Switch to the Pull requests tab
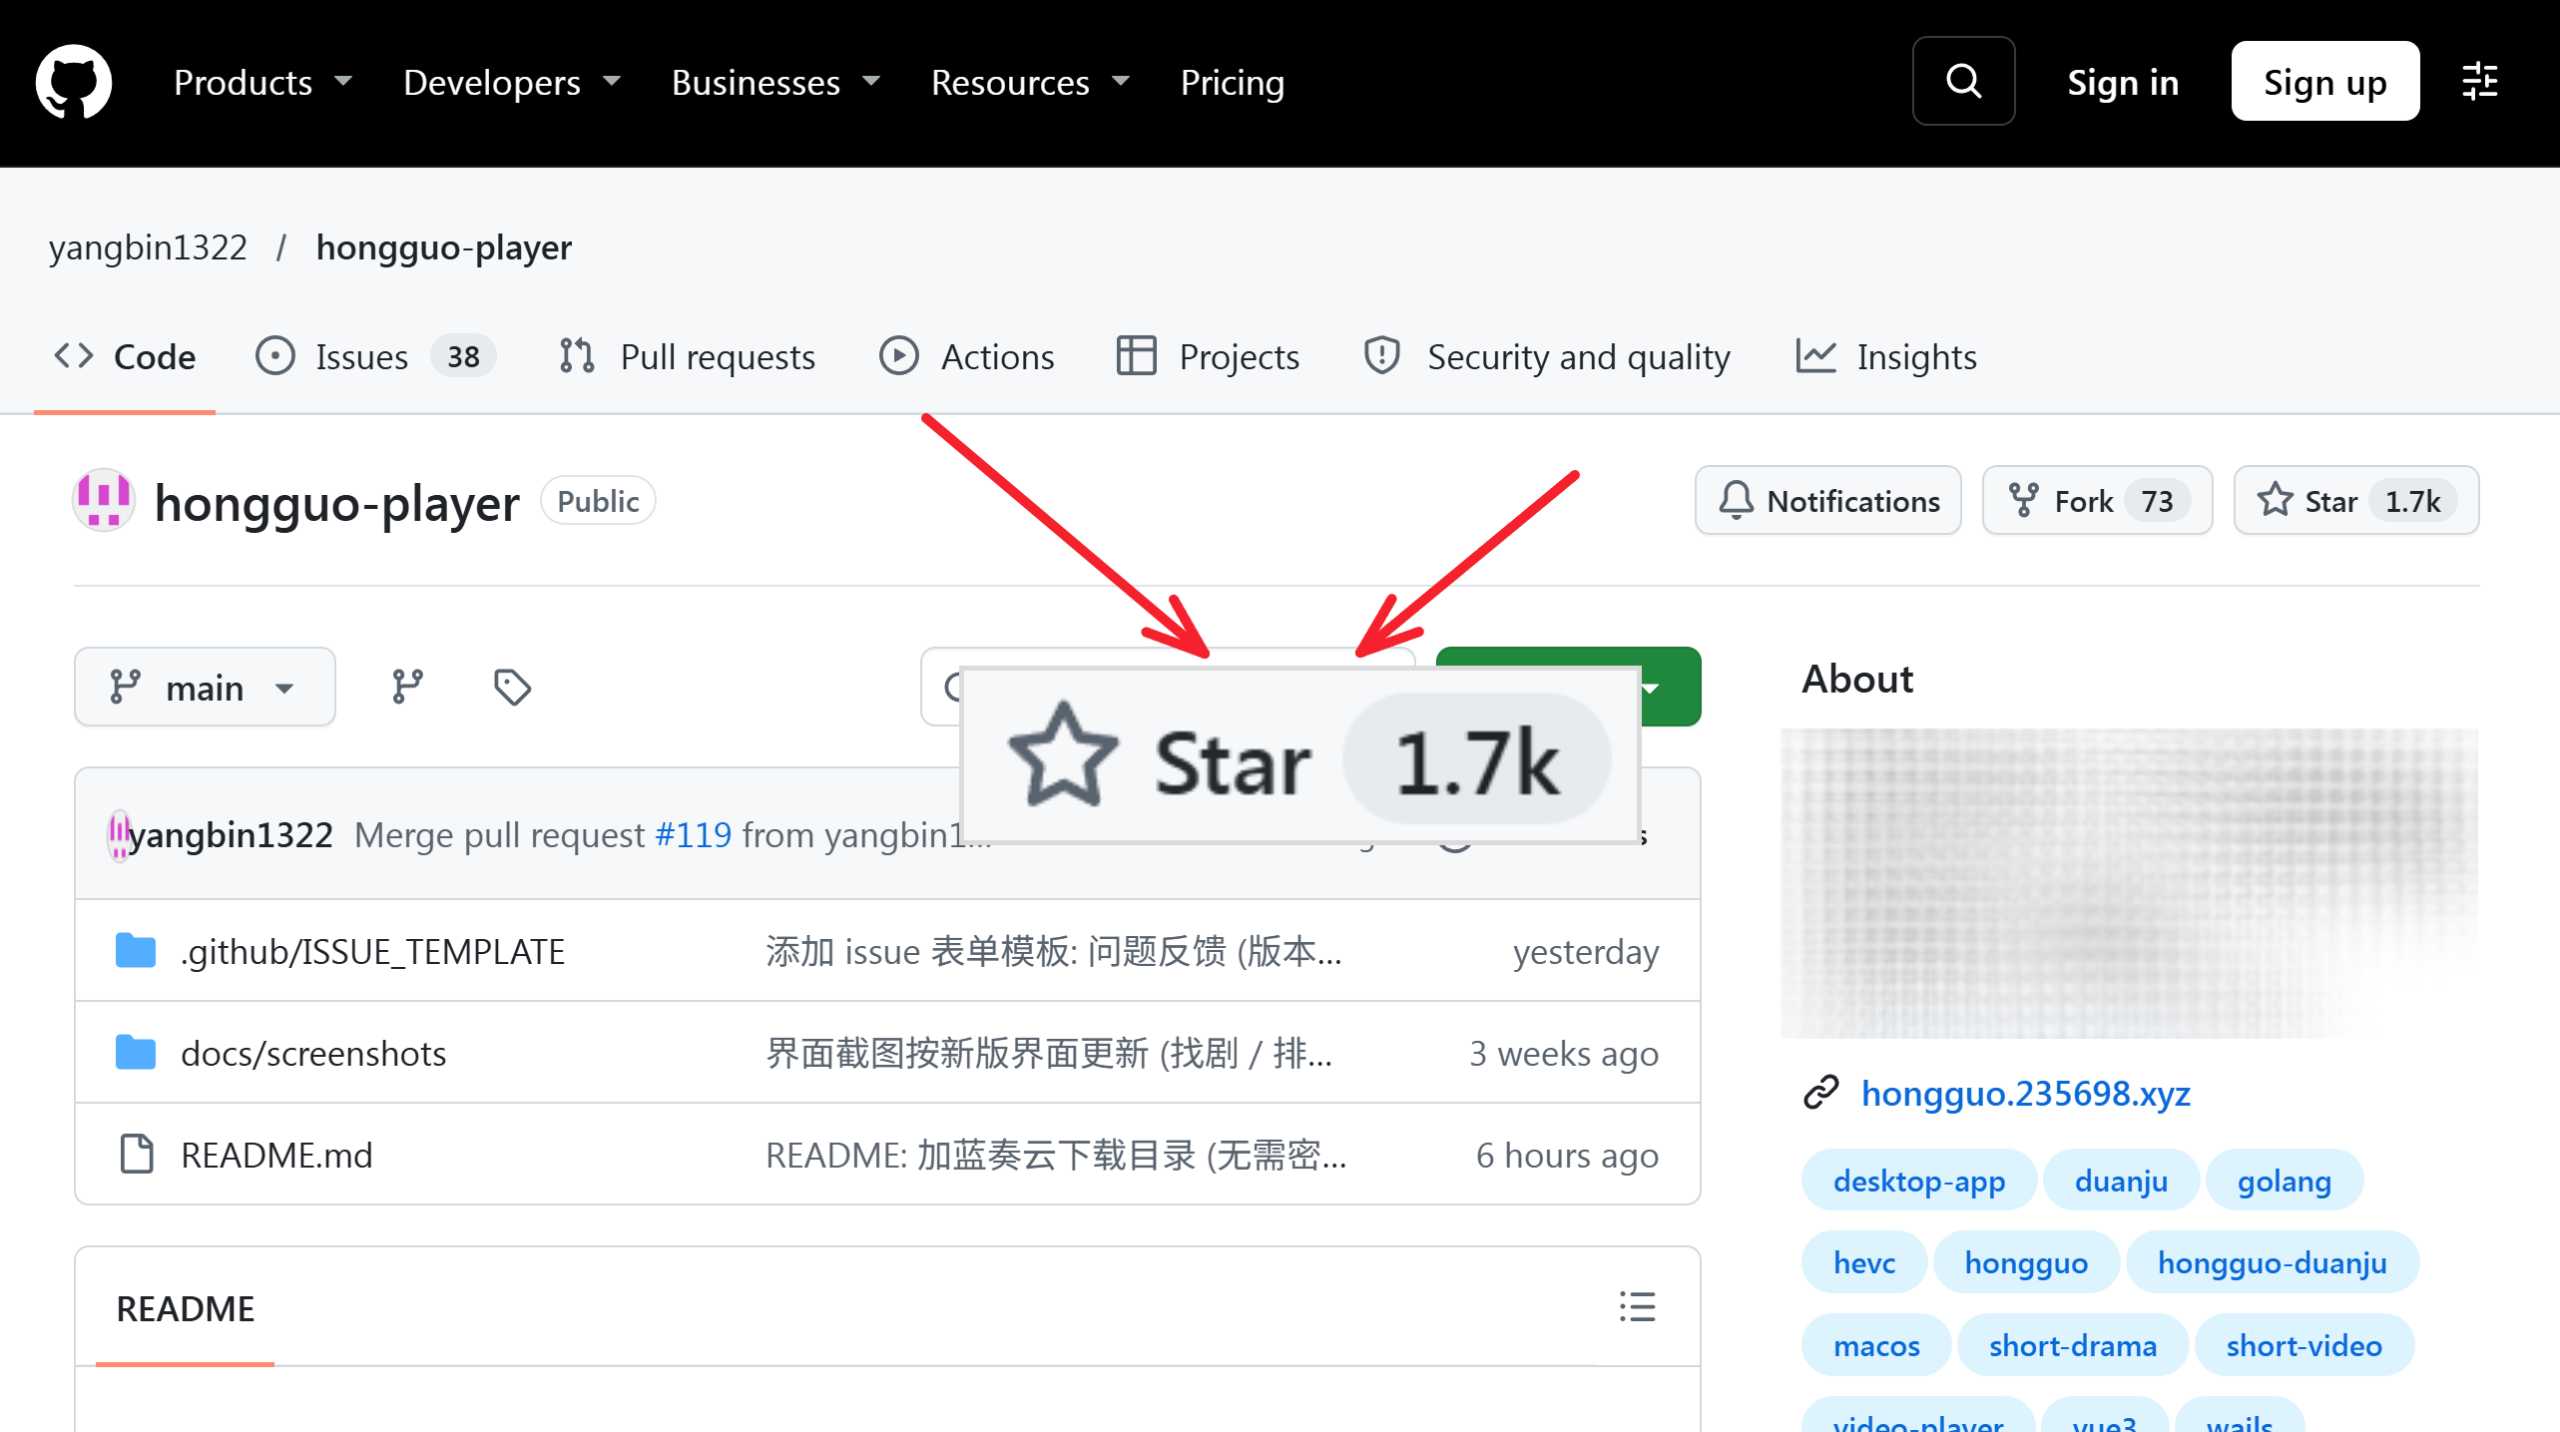The height and width of the screenshot is (1432, 2560). point(686,356)
